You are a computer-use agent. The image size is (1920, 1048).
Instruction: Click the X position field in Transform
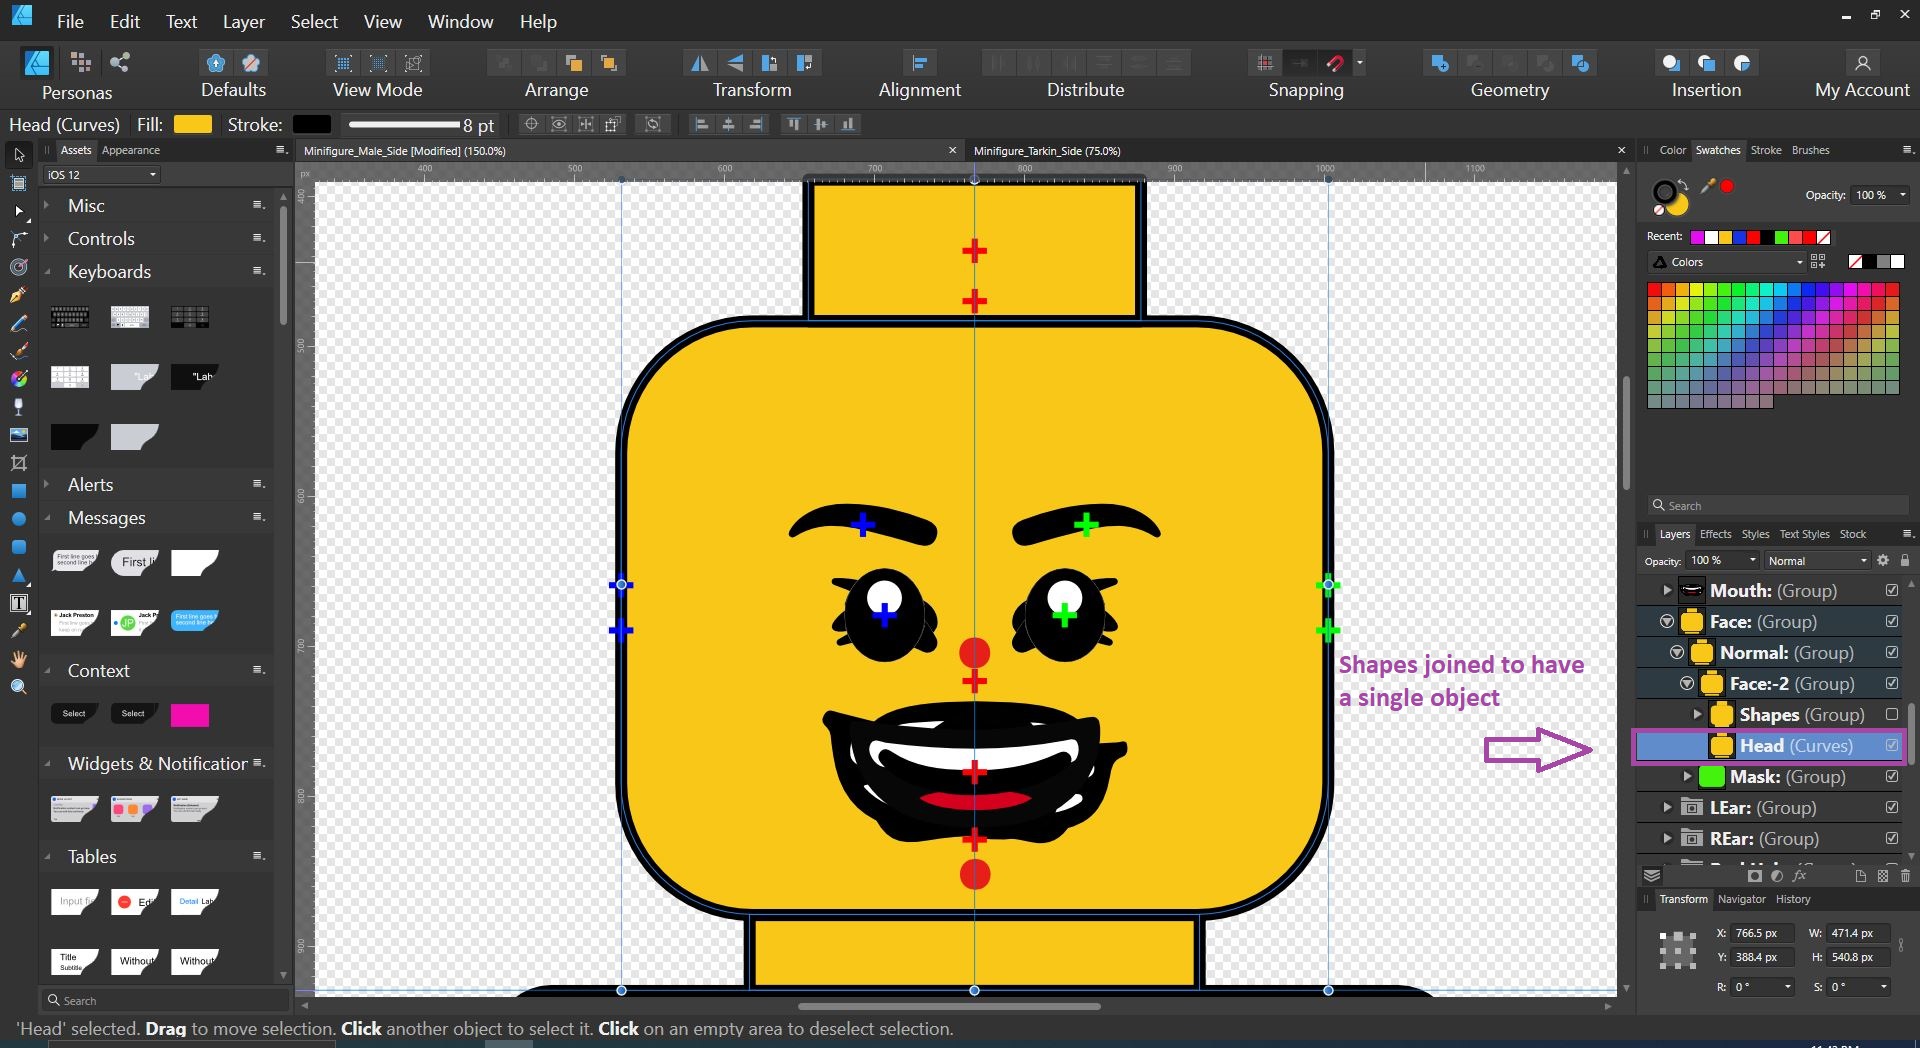(1763, 933)
